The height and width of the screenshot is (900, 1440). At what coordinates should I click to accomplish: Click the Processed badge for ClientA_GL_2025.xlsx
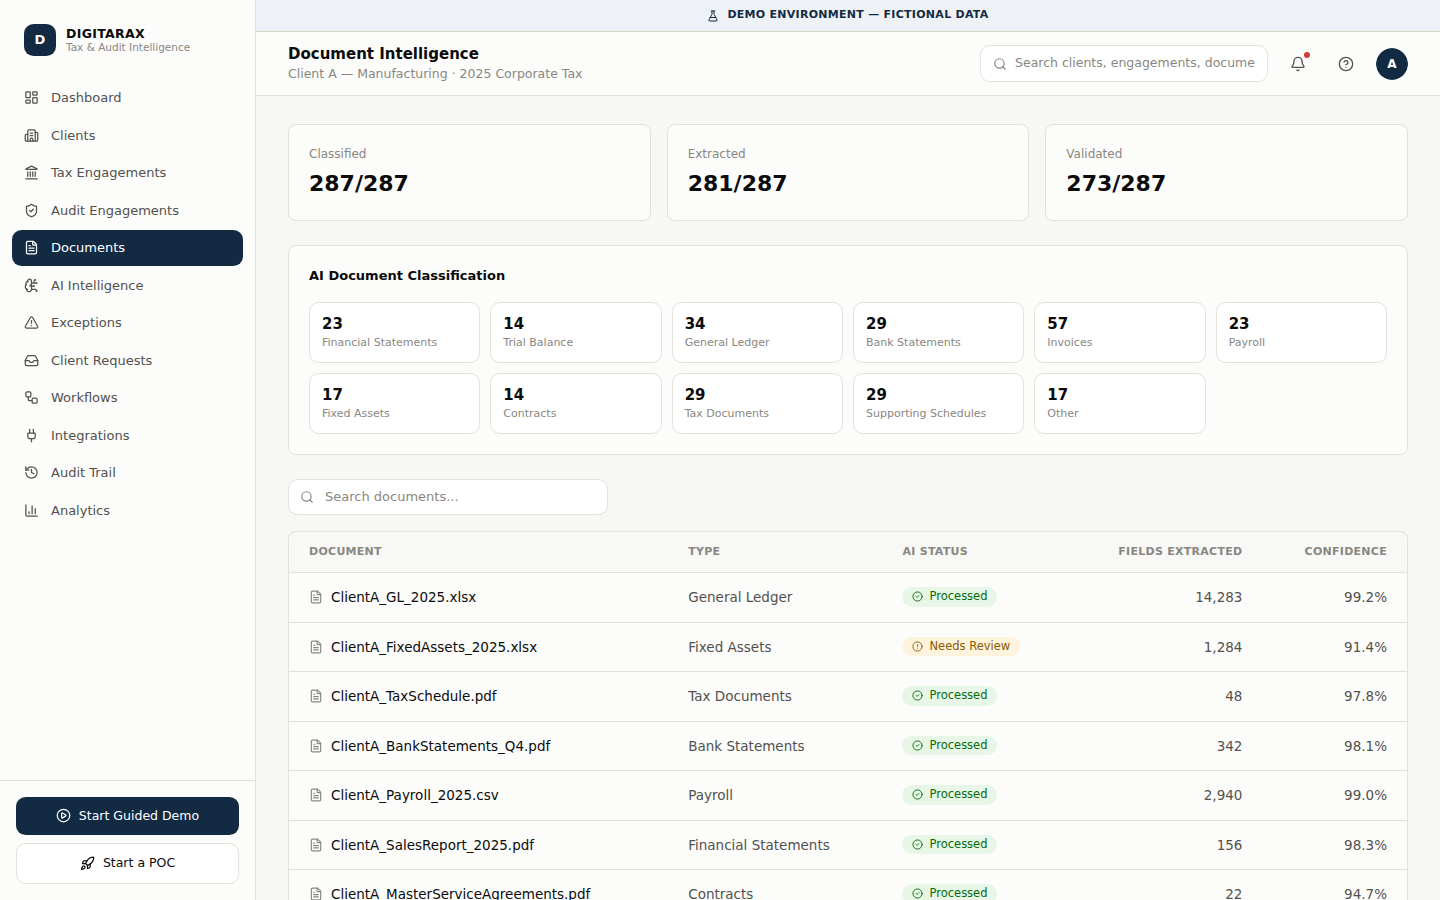pos(949,596)
